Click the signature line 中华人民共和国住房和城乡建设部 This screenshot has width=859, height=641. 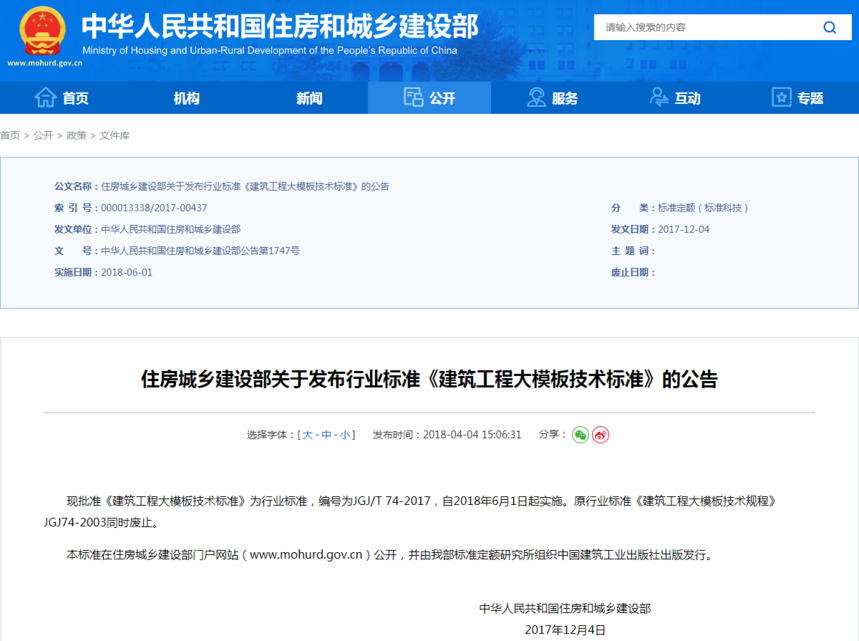coord(565,609)
